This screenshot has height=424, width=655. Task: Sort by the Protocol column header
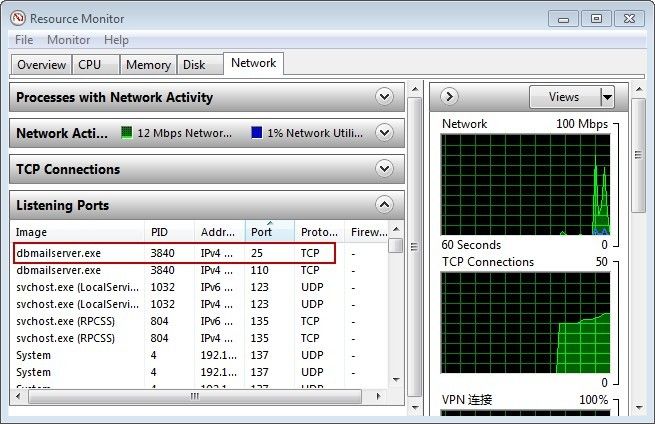[x=320, y=232]
